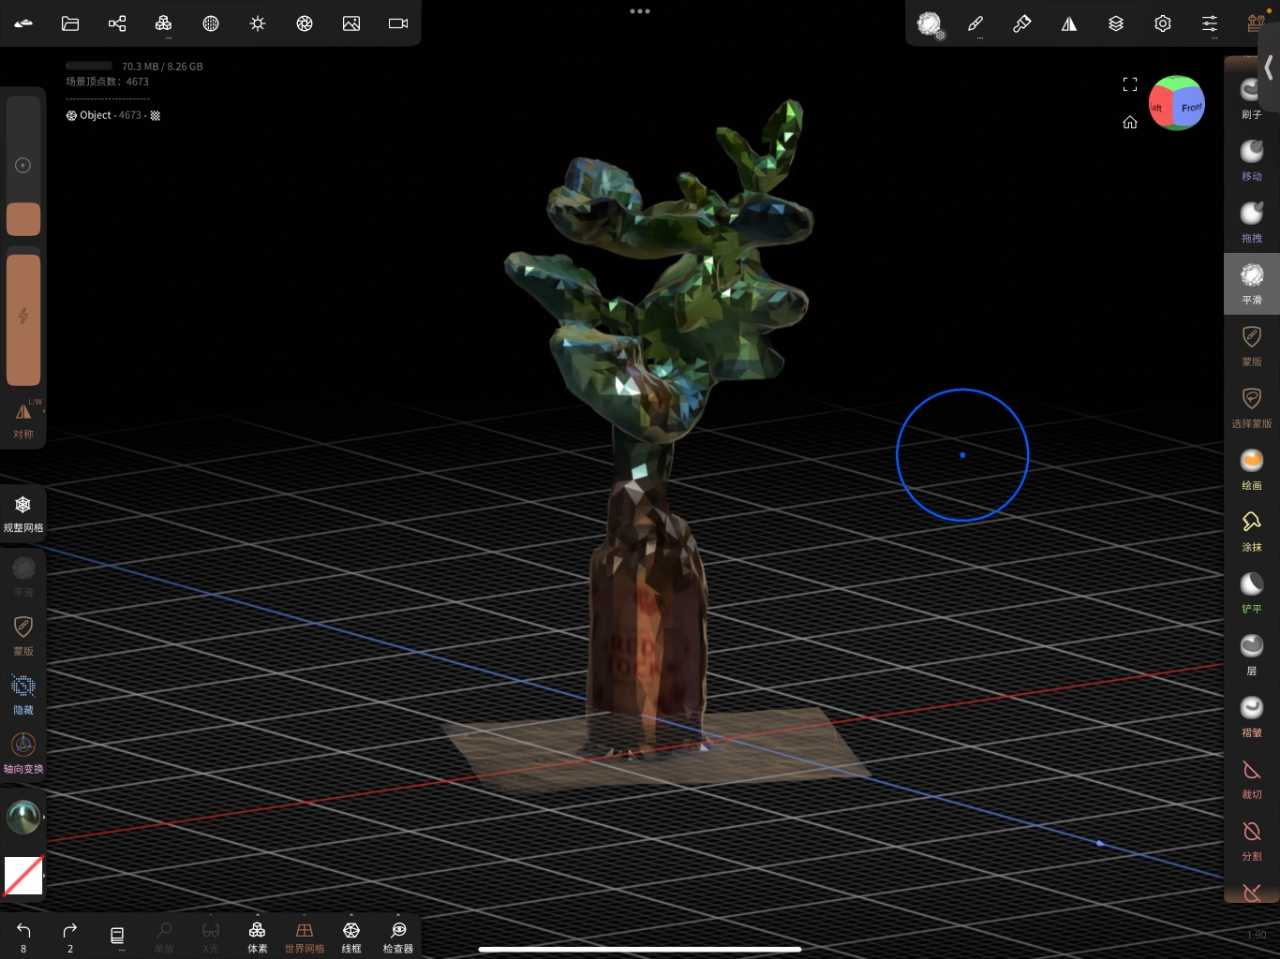The width and height of the screenshot is (1280, 959).
Task: Click the Front face of the view cube
Action: tap(1189, 105)
